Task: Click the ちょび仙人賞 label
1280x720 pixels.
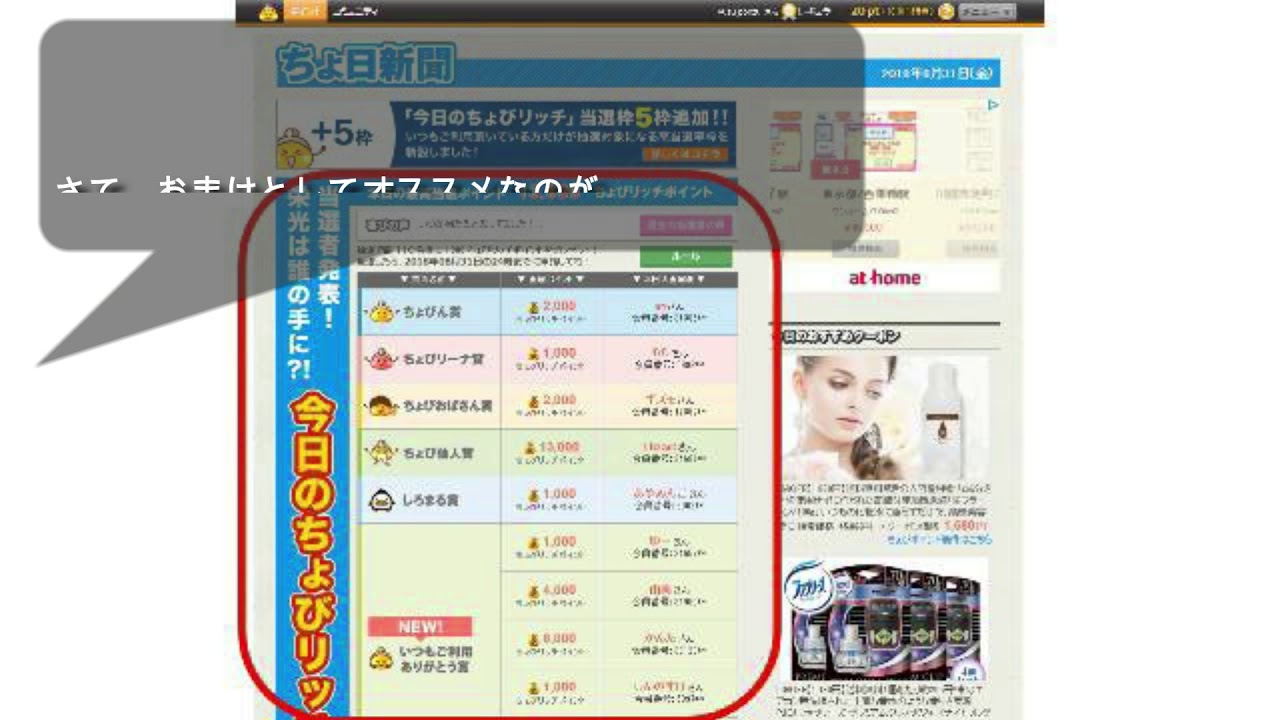Action: click(437, 454)
